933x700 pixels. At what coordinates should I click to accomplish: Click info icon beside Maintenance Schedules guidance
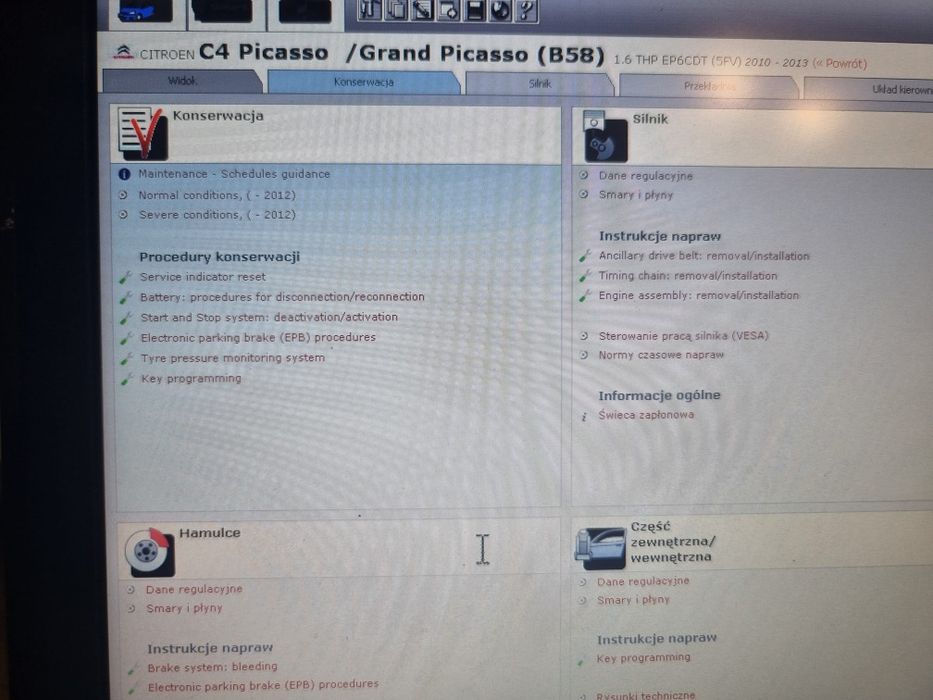124,174
